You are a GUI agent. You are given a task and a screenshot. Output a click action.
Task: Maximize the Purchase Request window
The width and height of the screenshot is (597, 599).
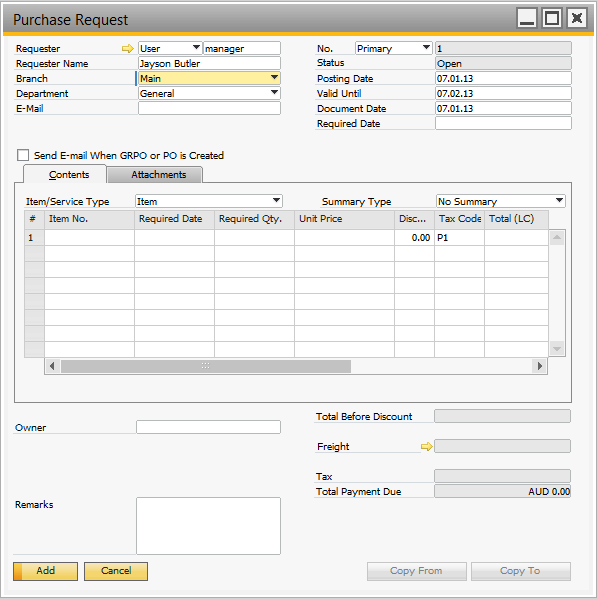coord(552,18)
